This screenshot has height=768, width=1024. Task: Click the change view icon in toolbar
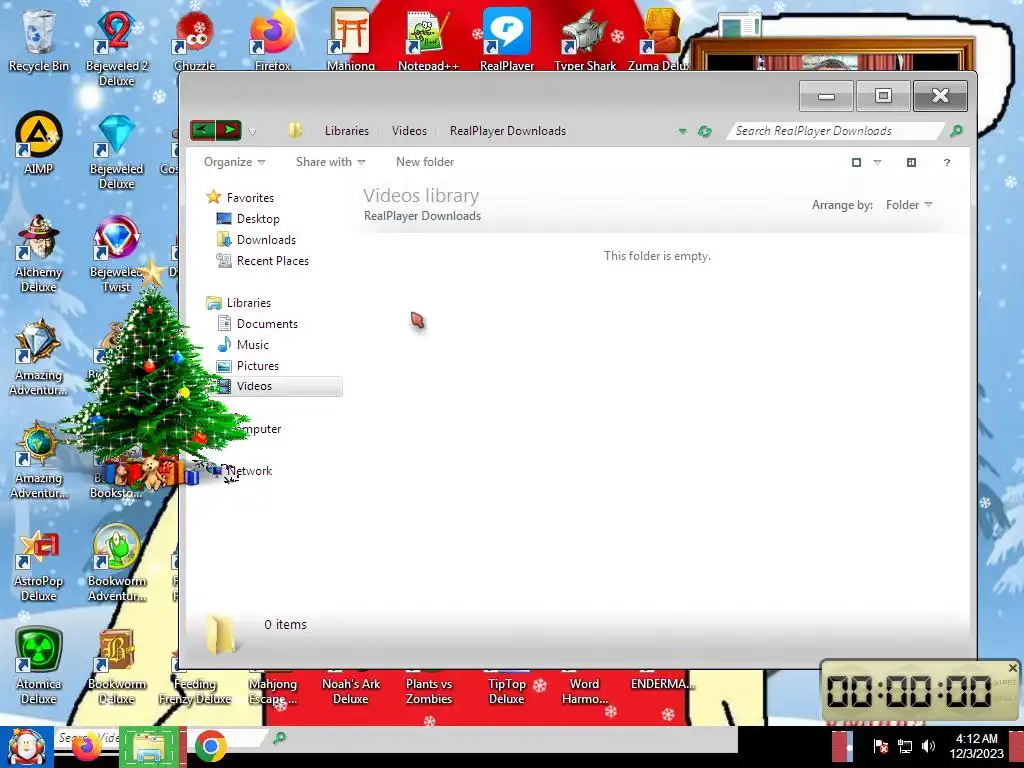856,163
